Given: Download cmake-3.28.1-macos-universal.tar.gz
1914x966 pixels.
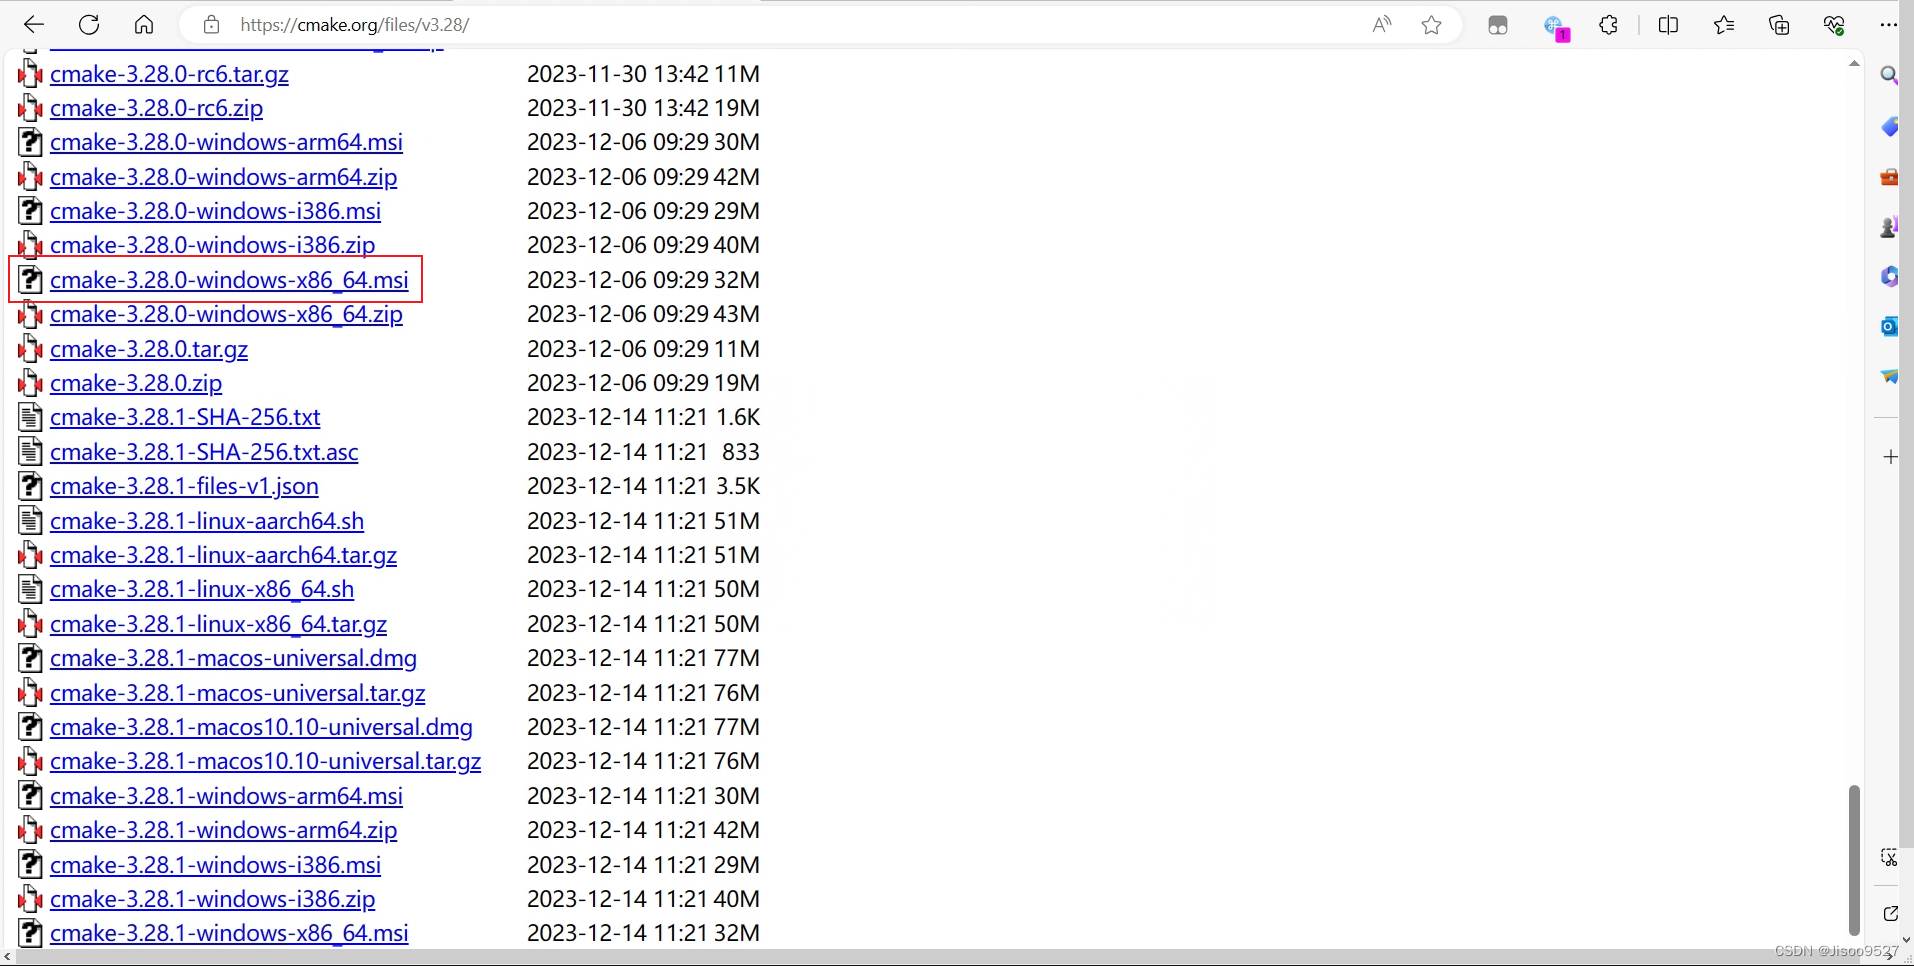Looking at the screenshot, I should pos(238,693).
